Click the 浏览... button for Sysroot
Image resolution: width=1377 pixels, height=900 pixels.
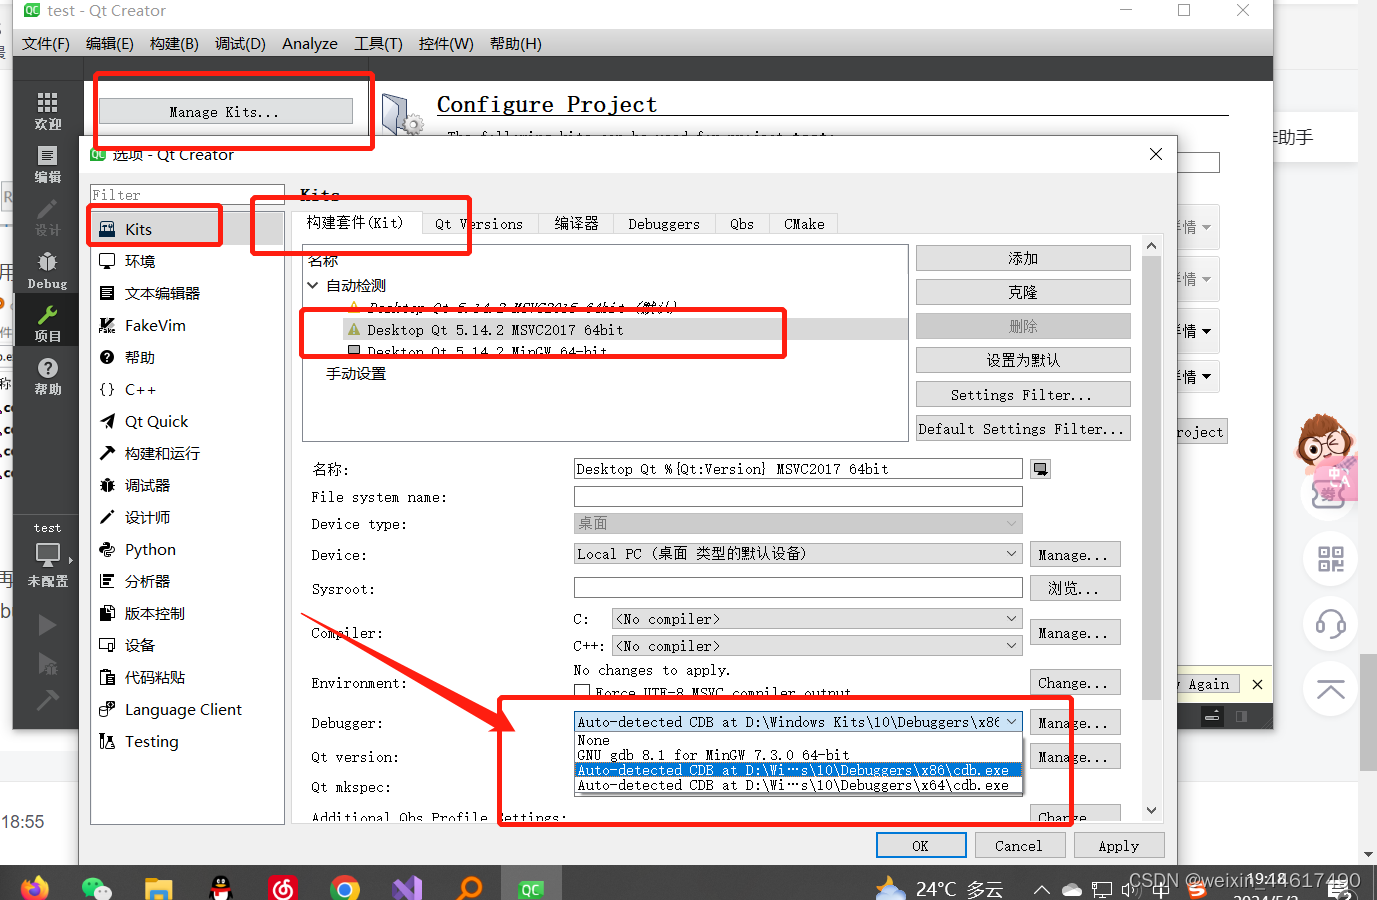[1075, 588]
